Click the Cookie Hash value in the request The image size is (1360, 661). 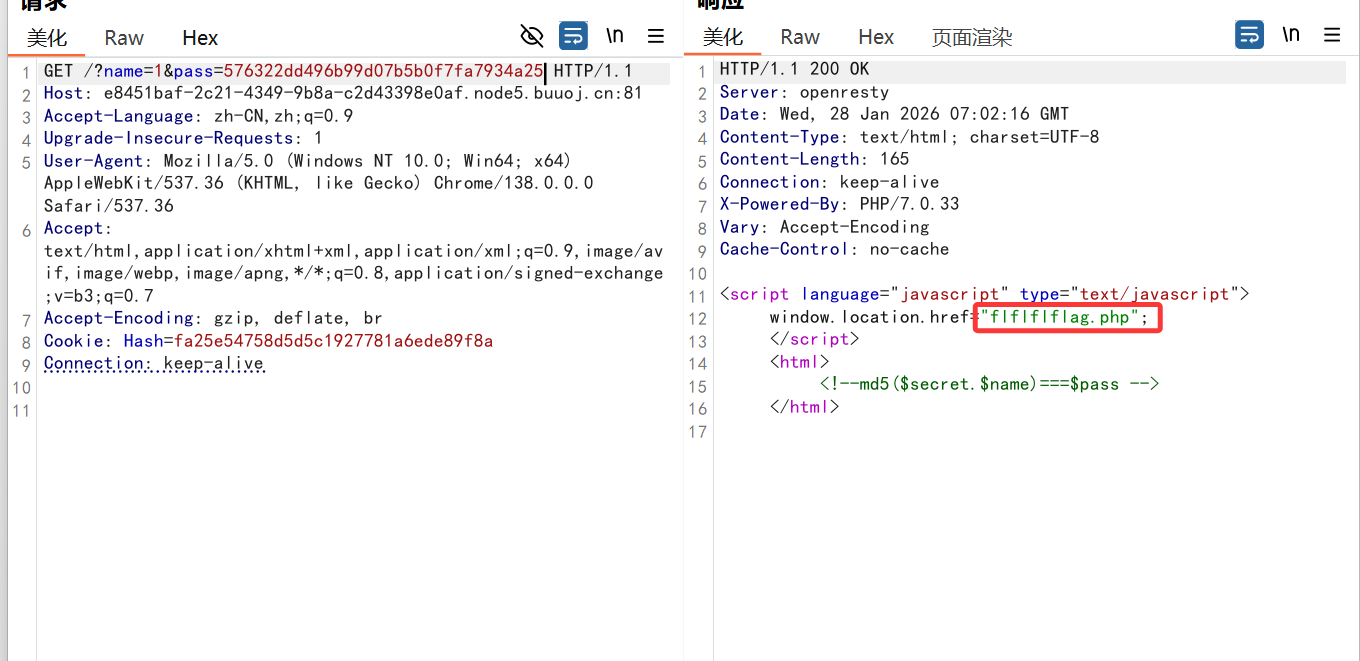(x=333, y=341)
